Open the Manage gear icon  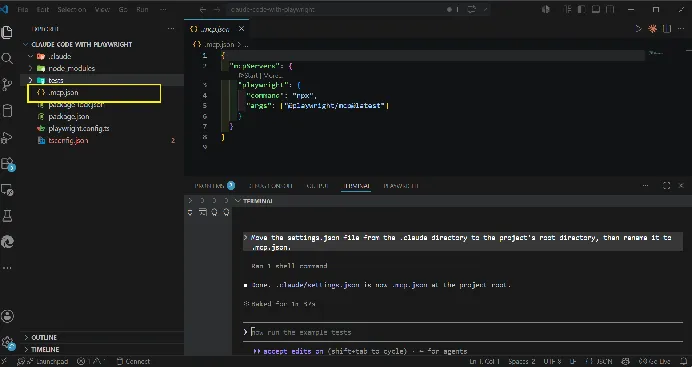[x=8, y=343]
